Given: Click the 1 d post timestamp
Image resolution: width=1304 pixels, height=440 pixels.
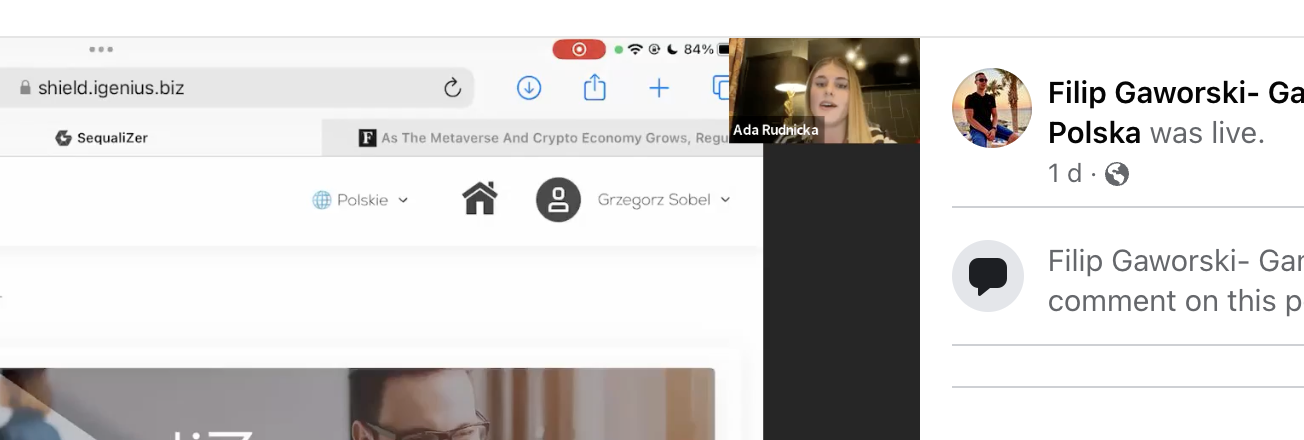Looking at the screenshot, I should pos(1065,174).
